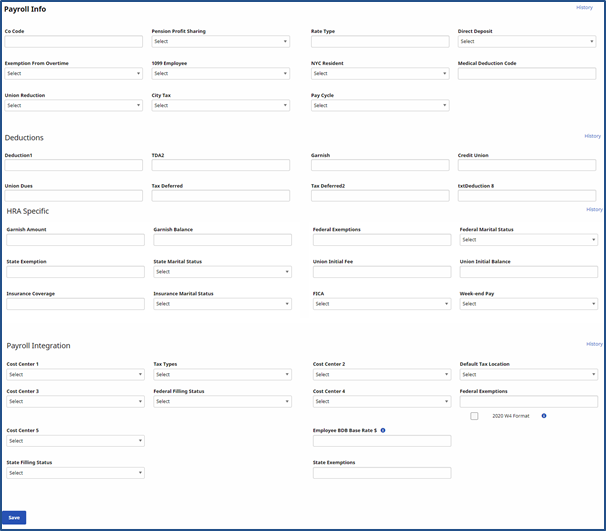
Task: Click the Co Code input field
Action: [74, 42]
